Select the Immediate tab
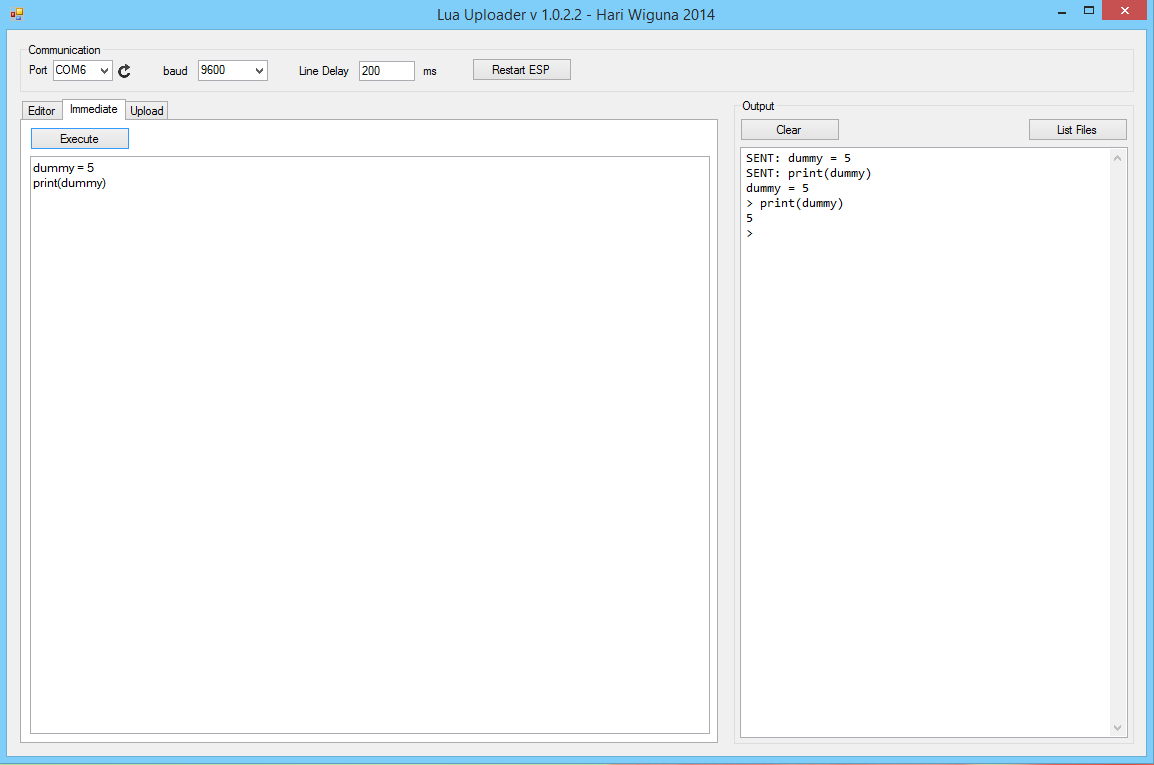Viewport: 1154px width, 765px height. [94, 109]
